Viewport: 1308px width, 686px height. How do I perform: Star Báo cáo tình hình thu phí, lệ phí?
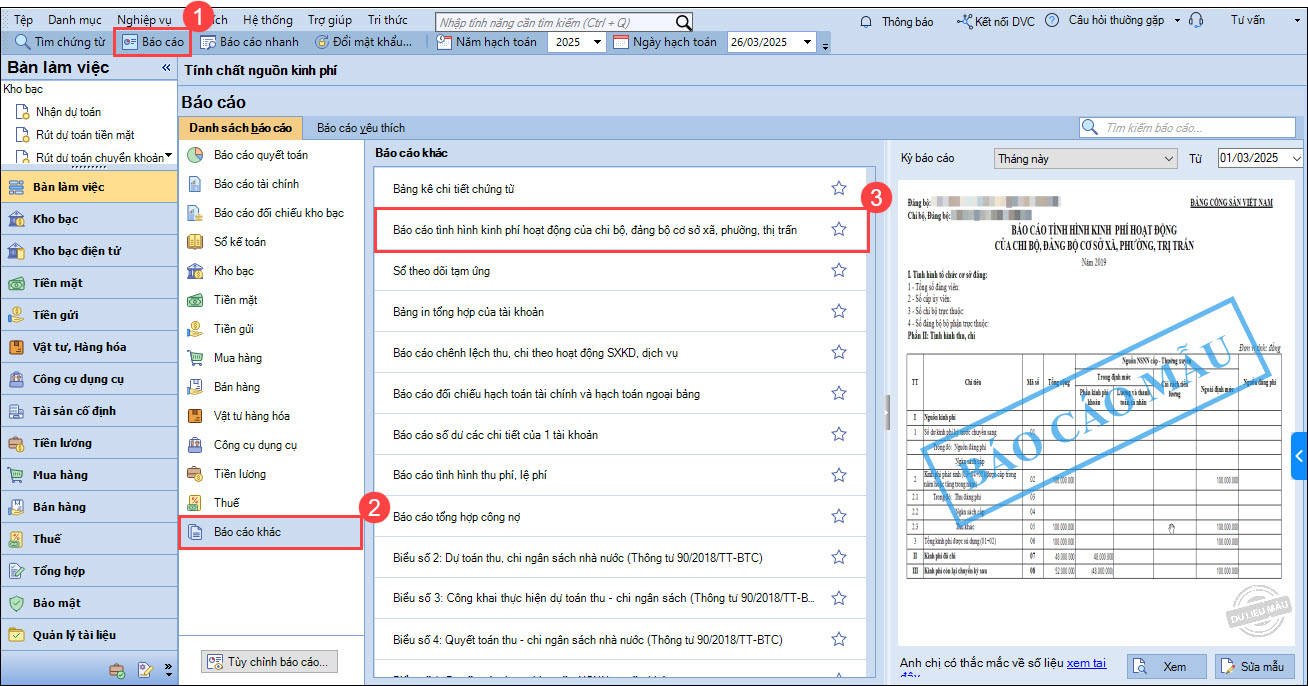[x=839, y=475]
